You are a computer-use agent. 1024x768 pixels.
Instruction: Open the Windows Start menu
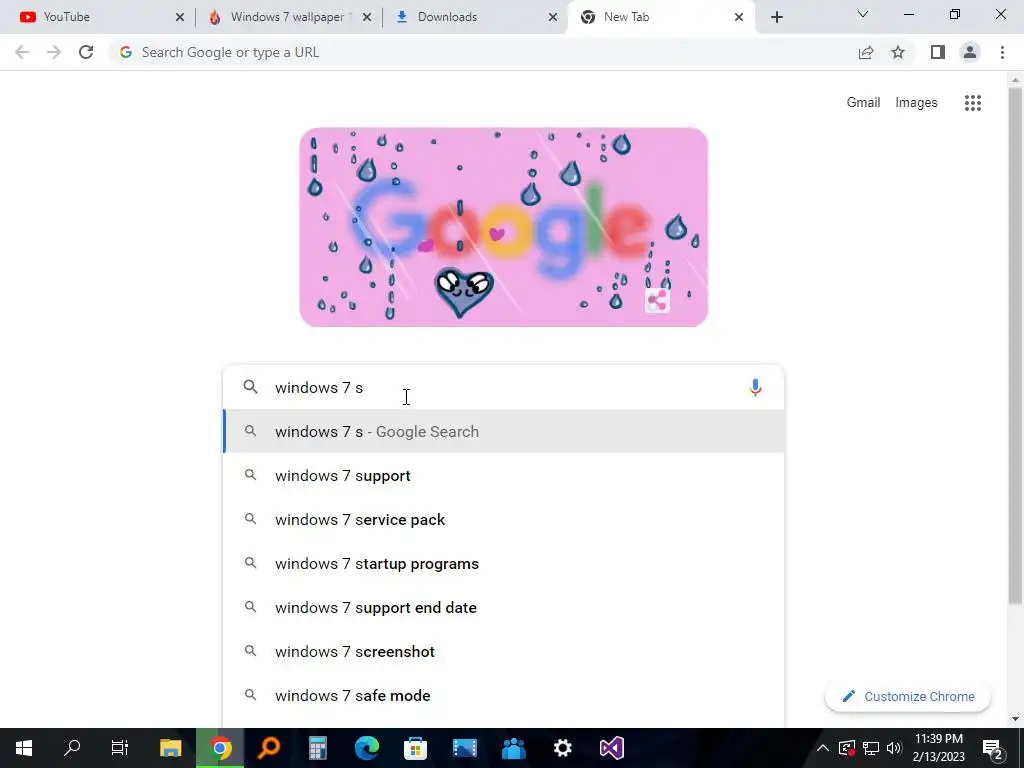(x=24, y=748)
